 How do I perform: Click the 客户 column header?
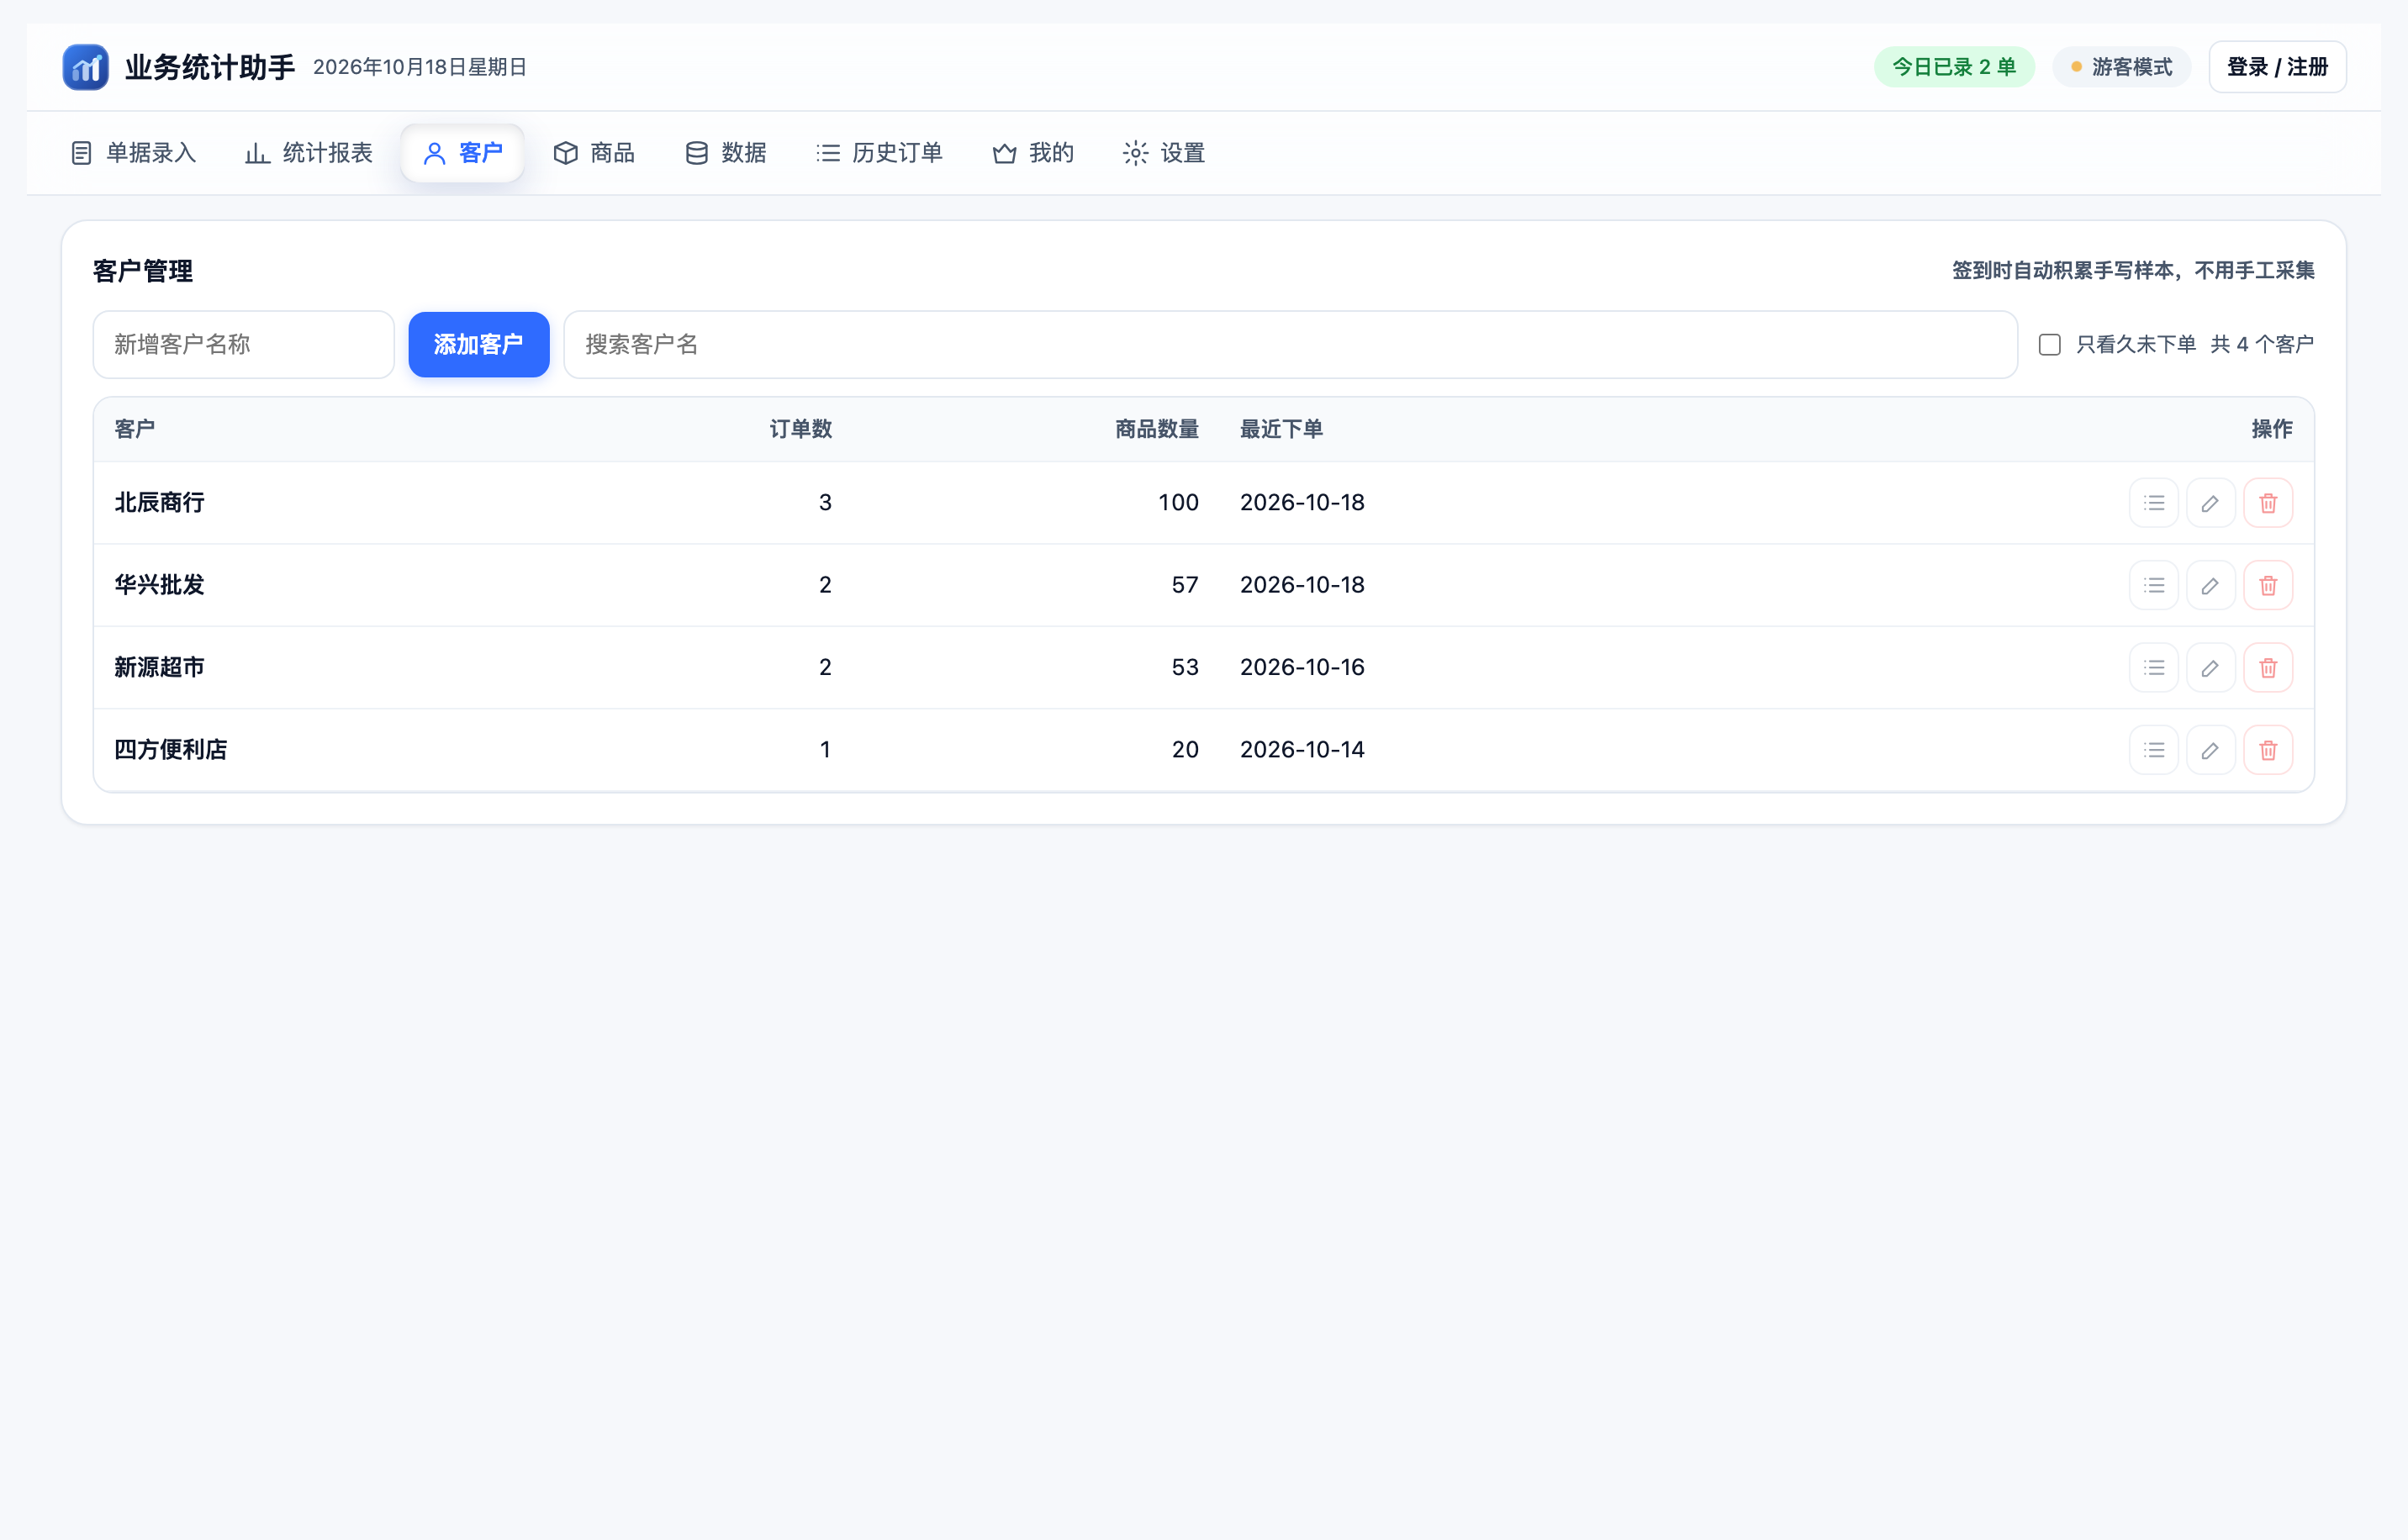click(x=135, y=429)
